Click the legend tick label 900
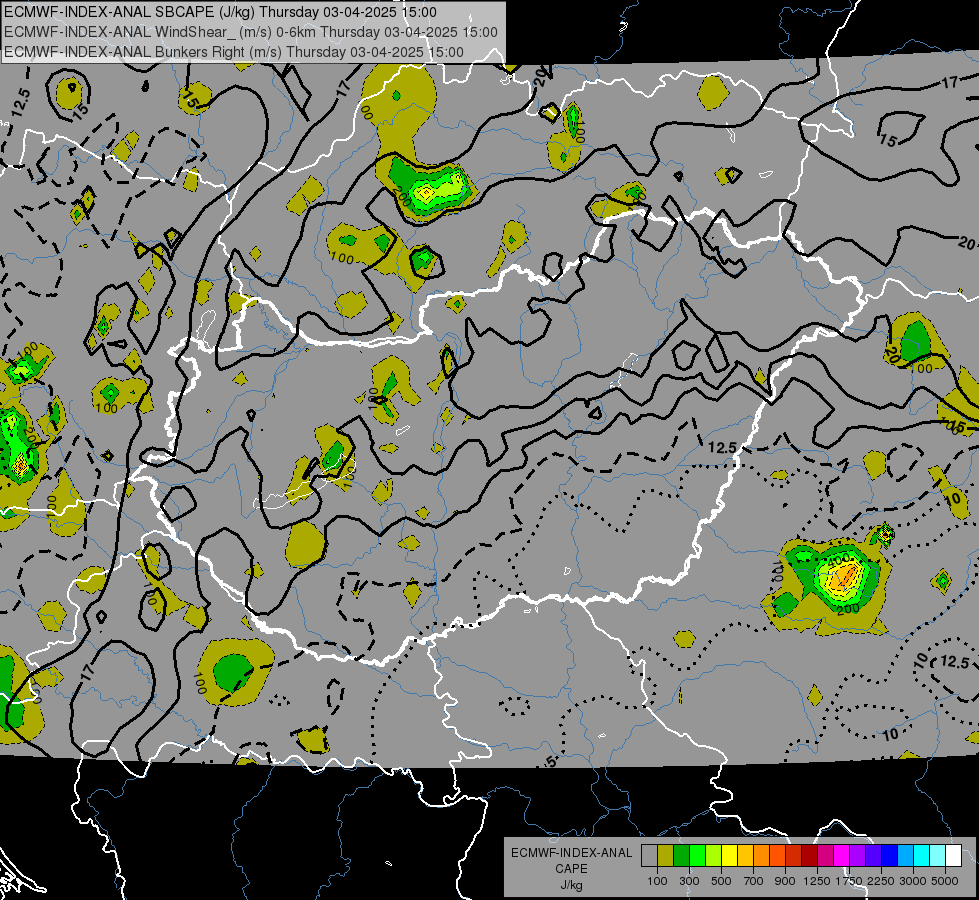Screen dimensions: 979x900 785,881
